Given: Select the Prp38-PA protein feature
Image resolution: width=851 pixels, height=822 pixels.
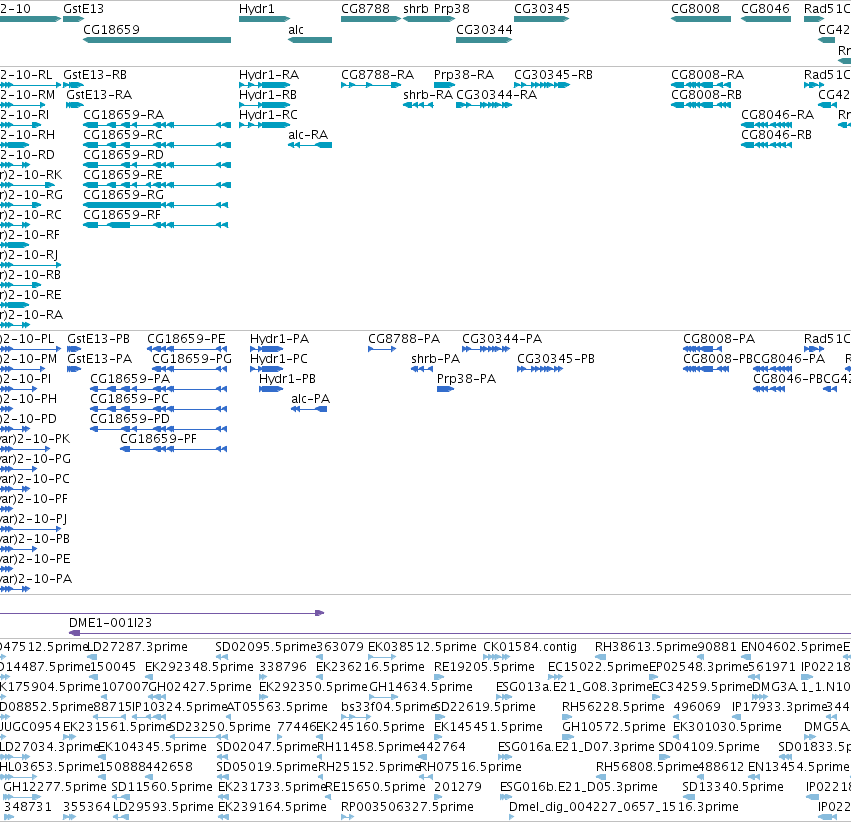Looking at the screenshot, I should pyautogui.click(x=445, y=389).
